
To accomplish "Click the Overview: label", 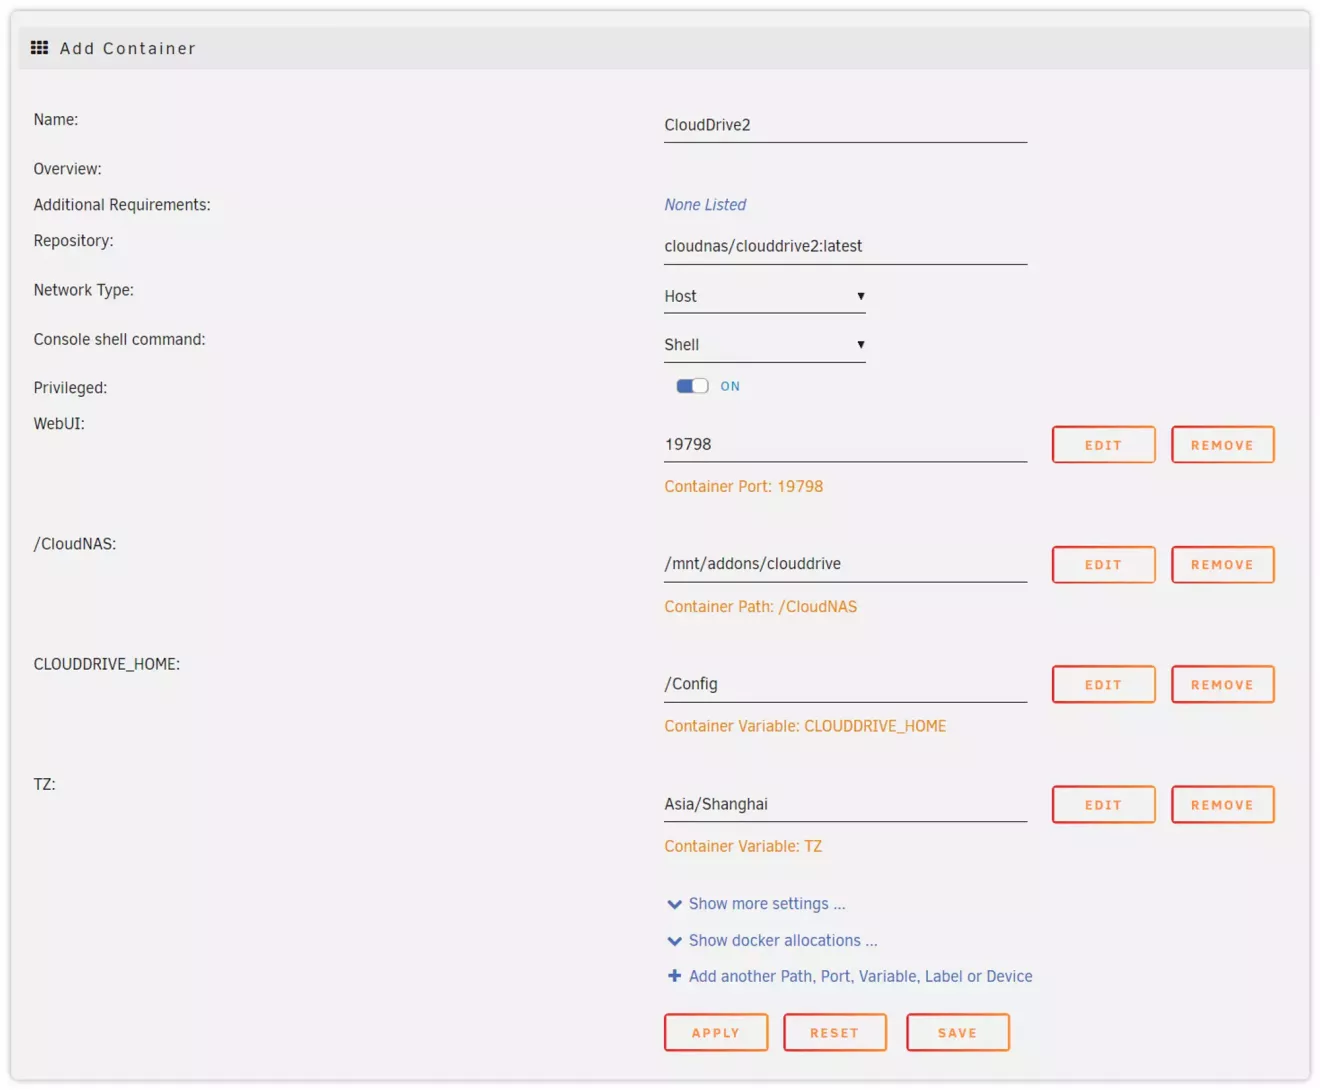I will 67,169.
